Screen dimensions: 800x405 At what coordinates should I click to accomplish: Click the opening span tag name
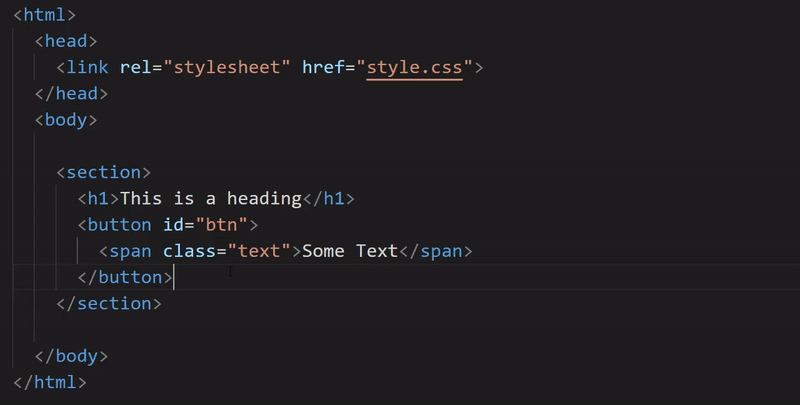click(x=130, y=251)
